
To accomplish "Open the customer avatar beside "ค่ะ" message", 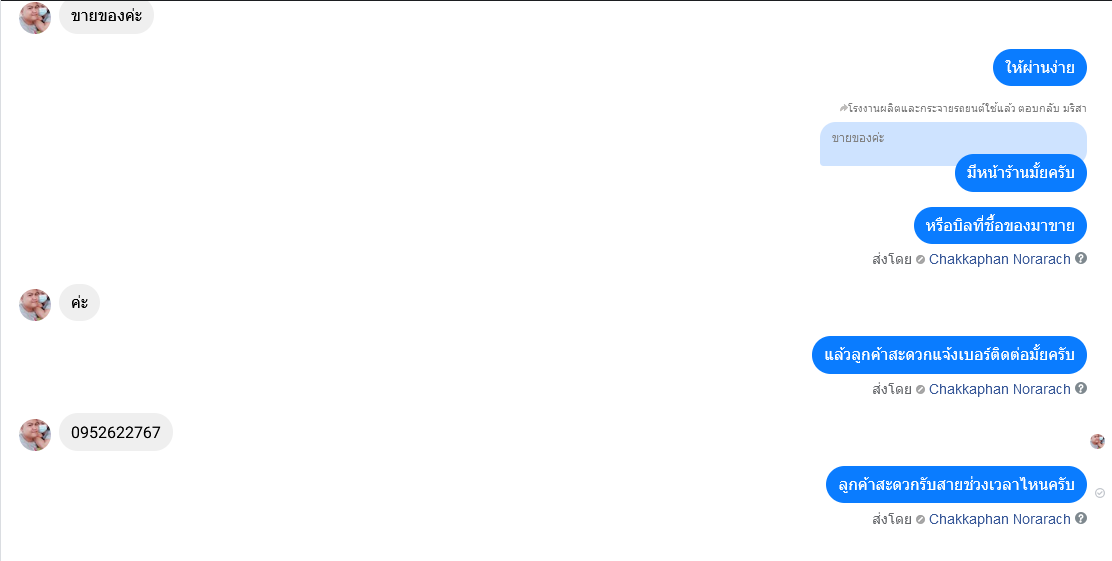I will point(35,305).
